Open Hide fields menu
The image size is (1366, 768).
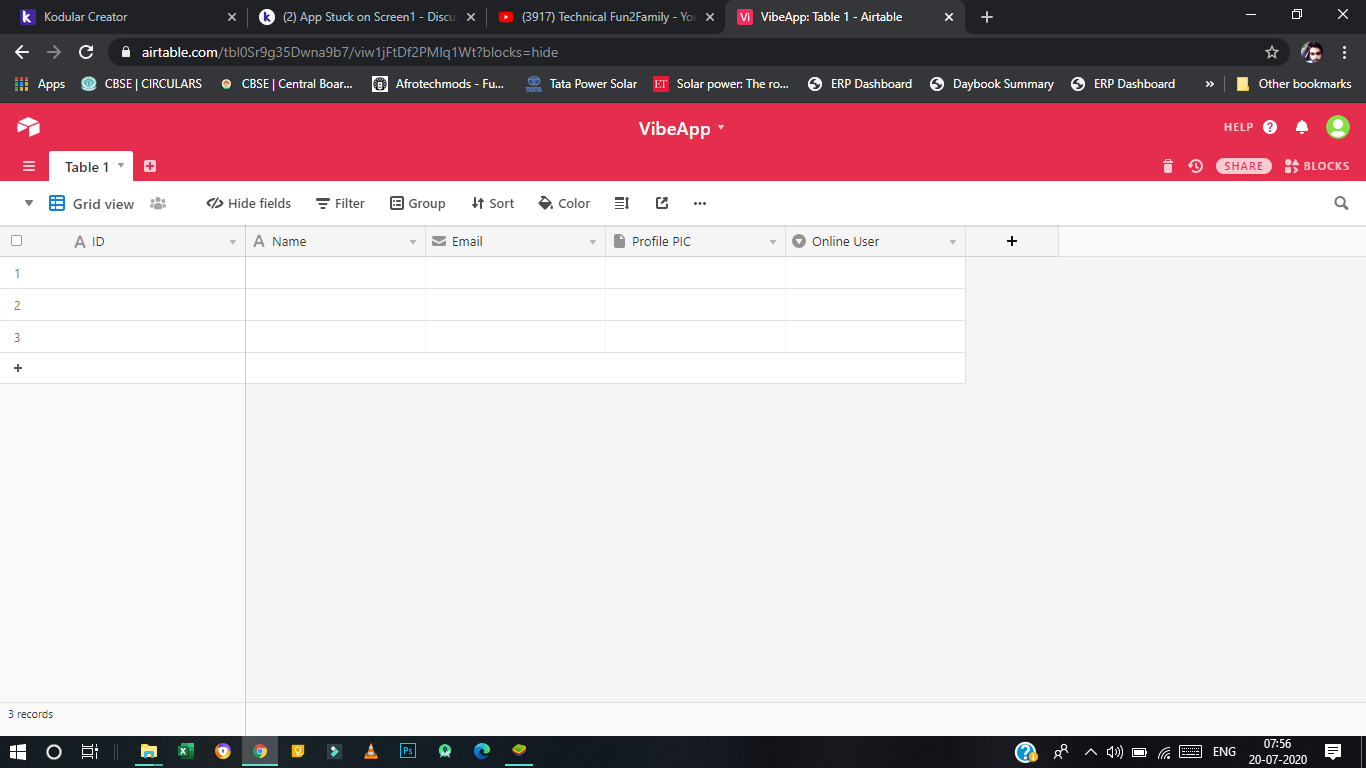tap(249, 203)
